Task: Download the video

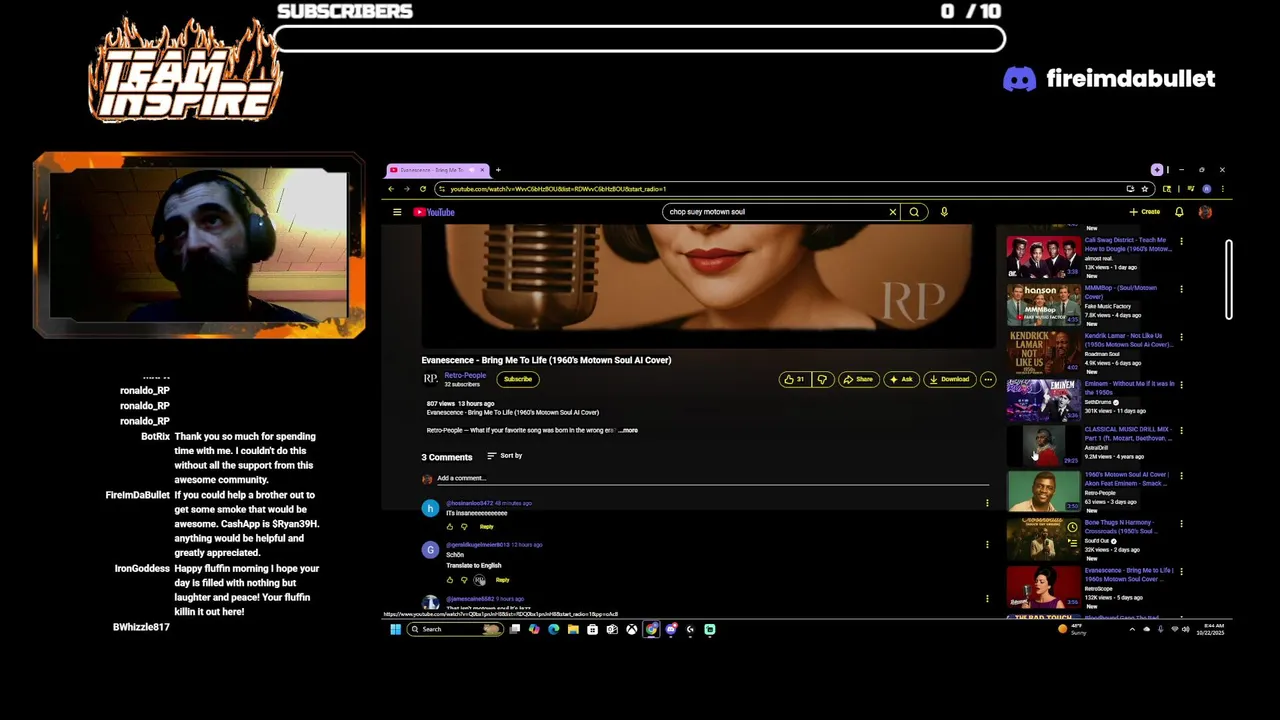Action: point(949,379)
